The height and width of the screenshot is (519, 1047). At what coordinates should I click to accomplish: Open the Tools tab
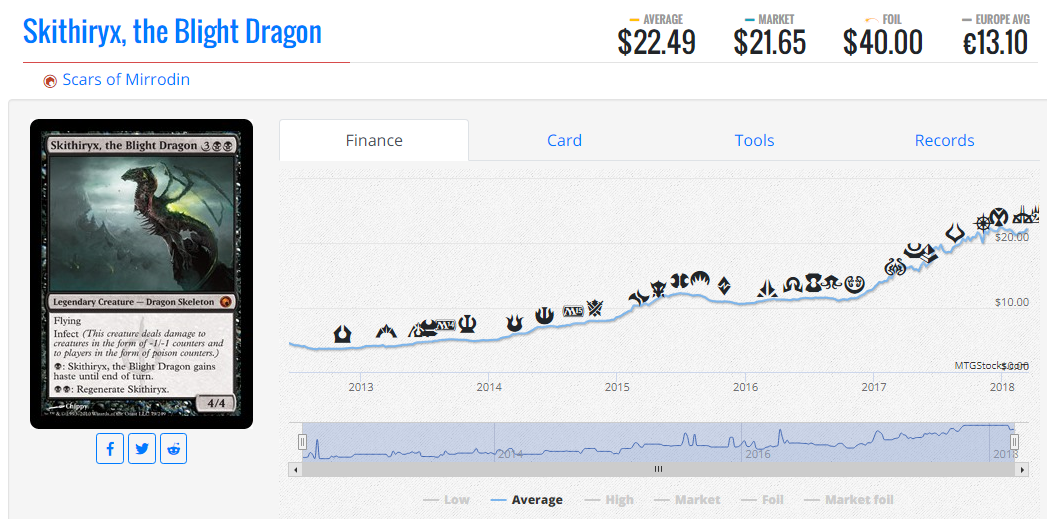click(755, 140)
